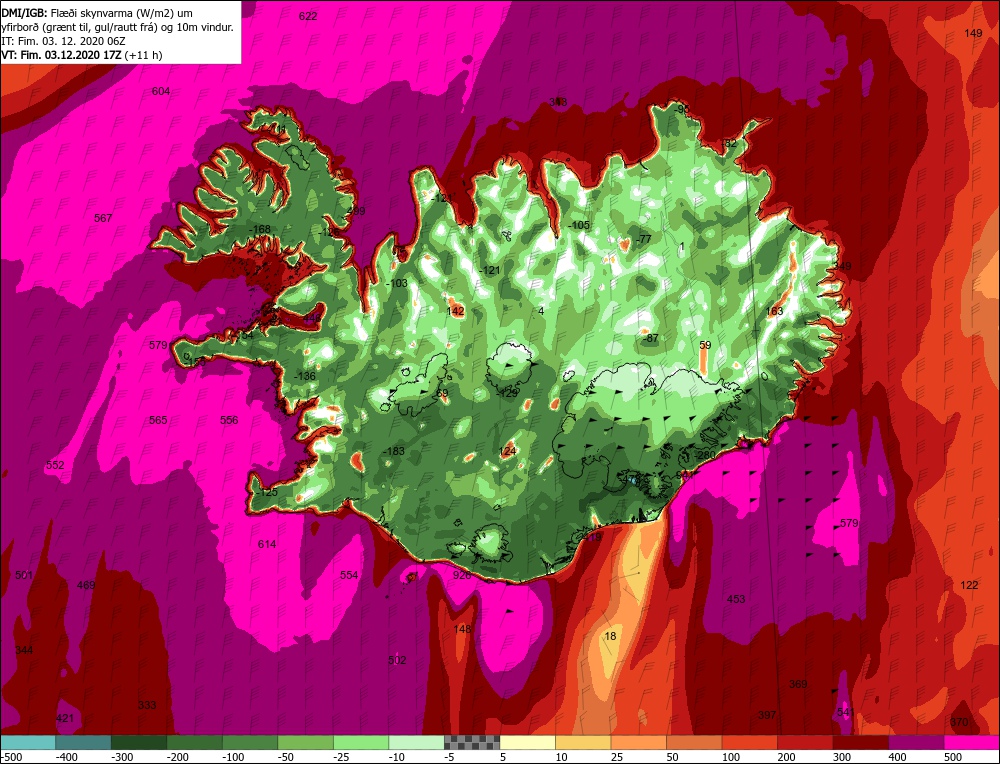1000x764 pixels.
Task: Click the pale yellow 5 to 10 swatch
Action: tap(527, 742)
